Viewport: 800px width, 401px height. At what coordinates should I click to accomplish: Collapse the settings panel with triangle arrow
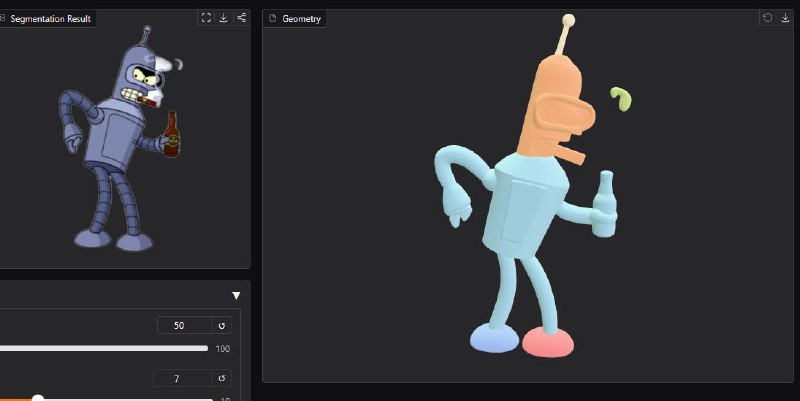236,295
